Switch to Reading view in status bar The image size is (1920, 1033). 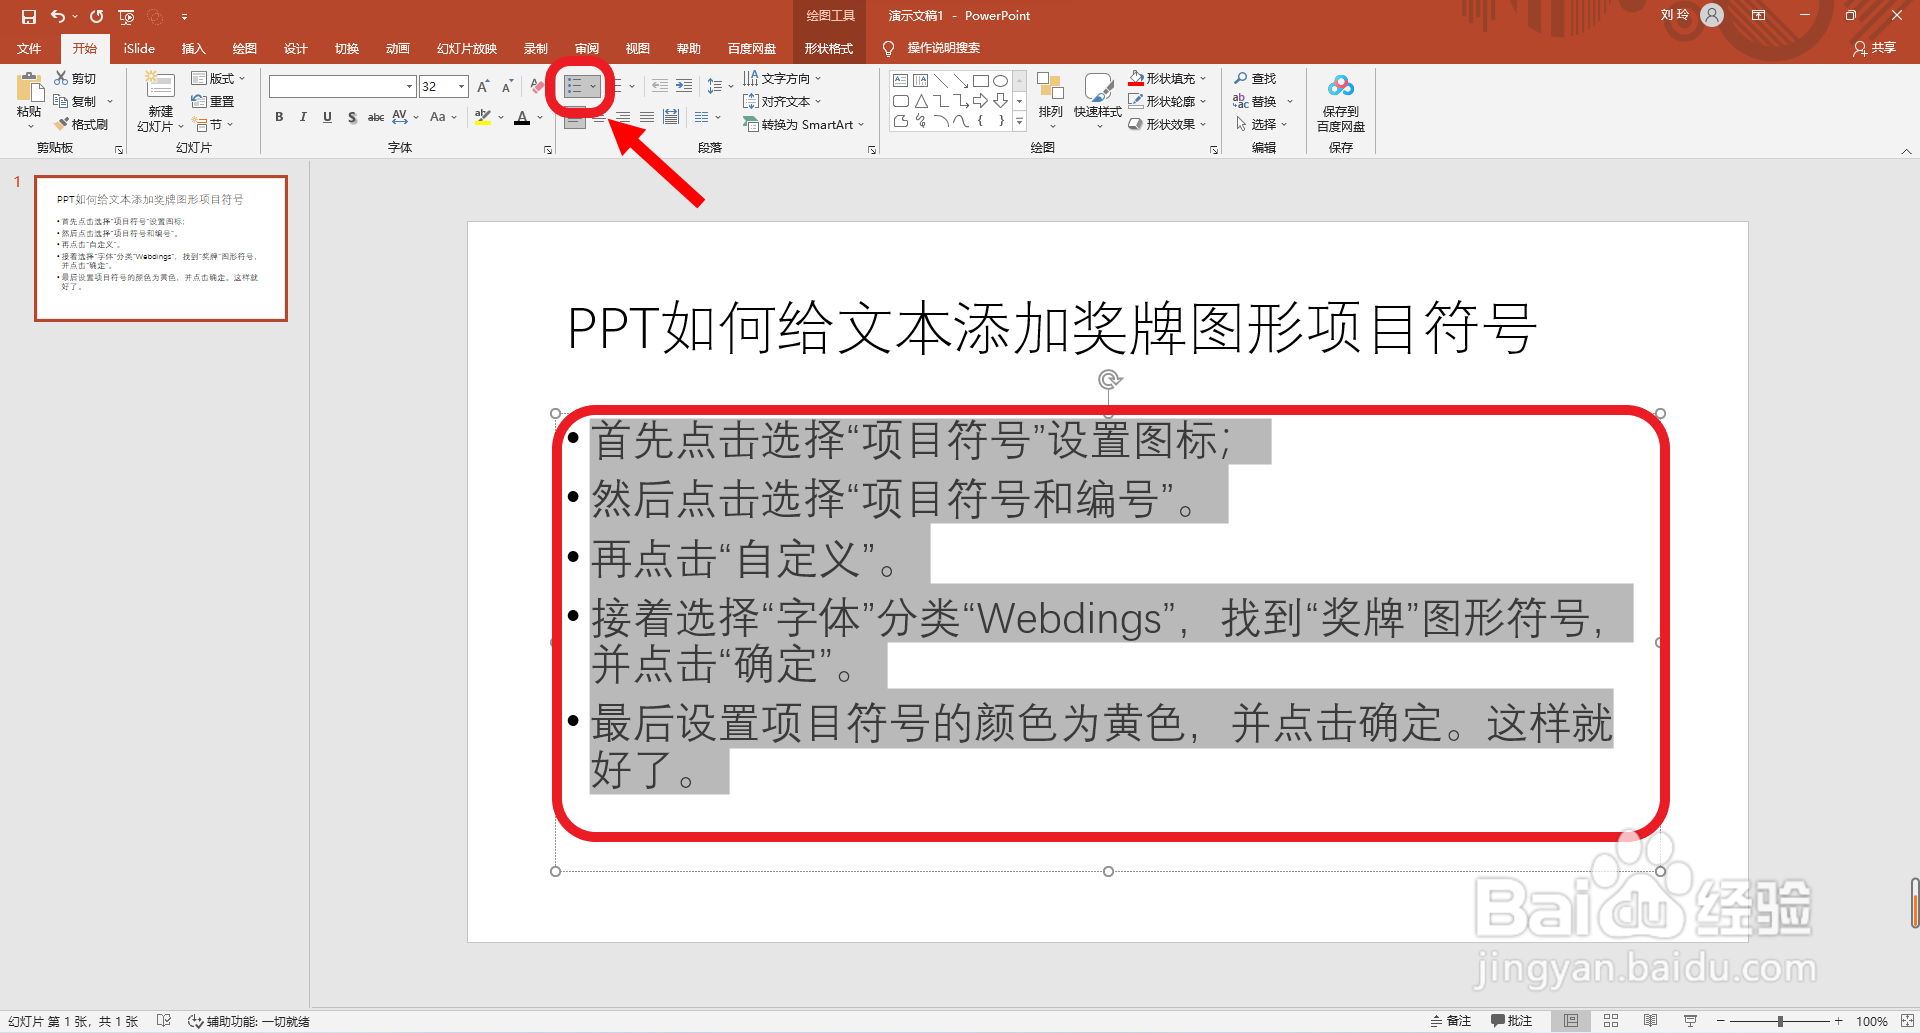pos(1650,1021)
